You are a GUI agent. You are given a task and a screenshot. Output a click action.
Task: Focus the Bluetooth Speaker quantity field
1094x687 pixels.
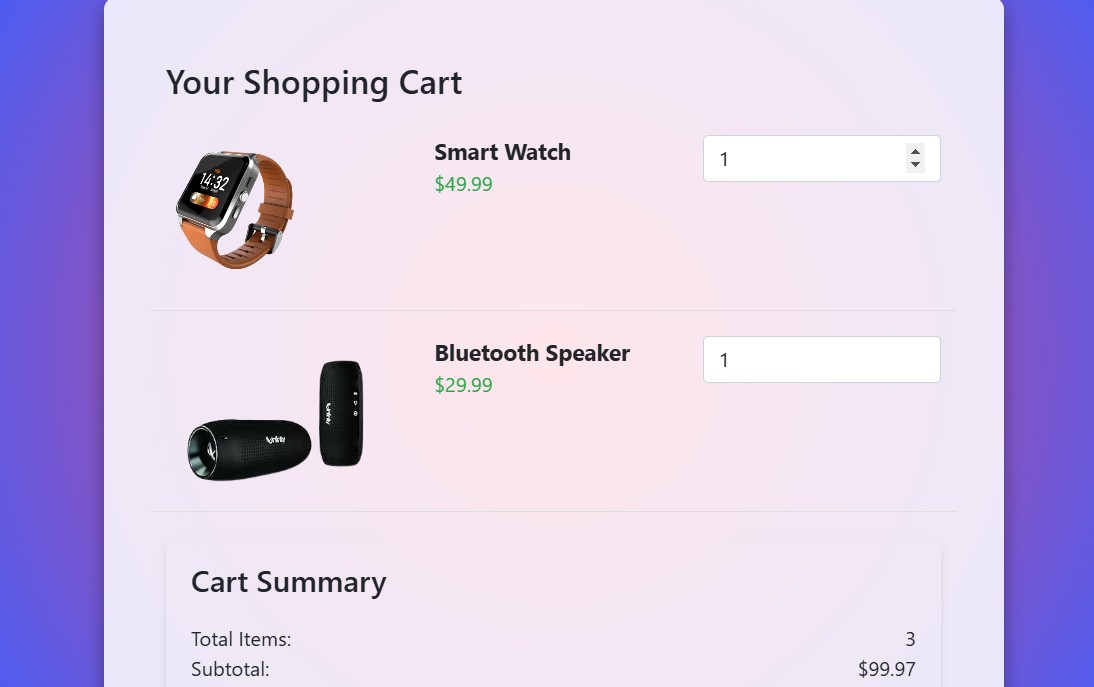821,360
